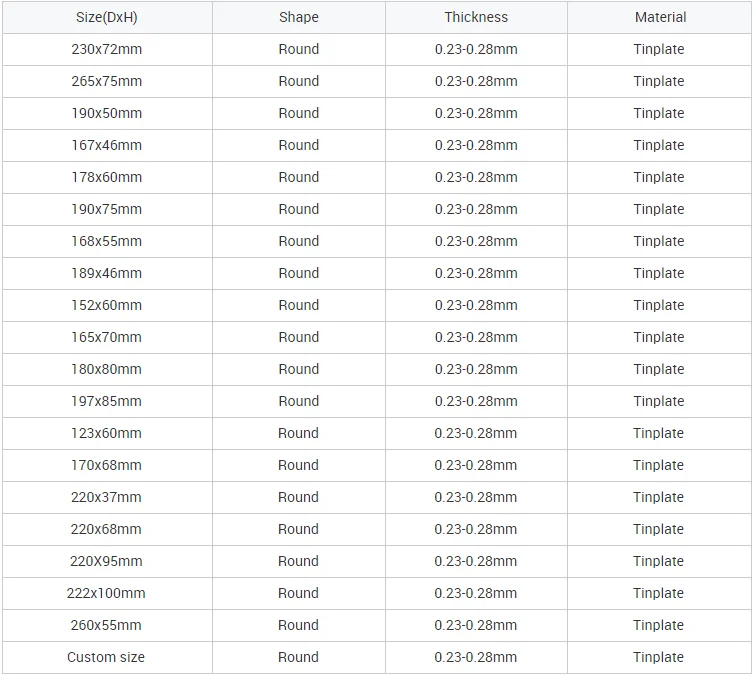This screenshot has width=756, height=678.
Task: Click the Shape column header
Action: pyautogui.click(x=298, y=17)
